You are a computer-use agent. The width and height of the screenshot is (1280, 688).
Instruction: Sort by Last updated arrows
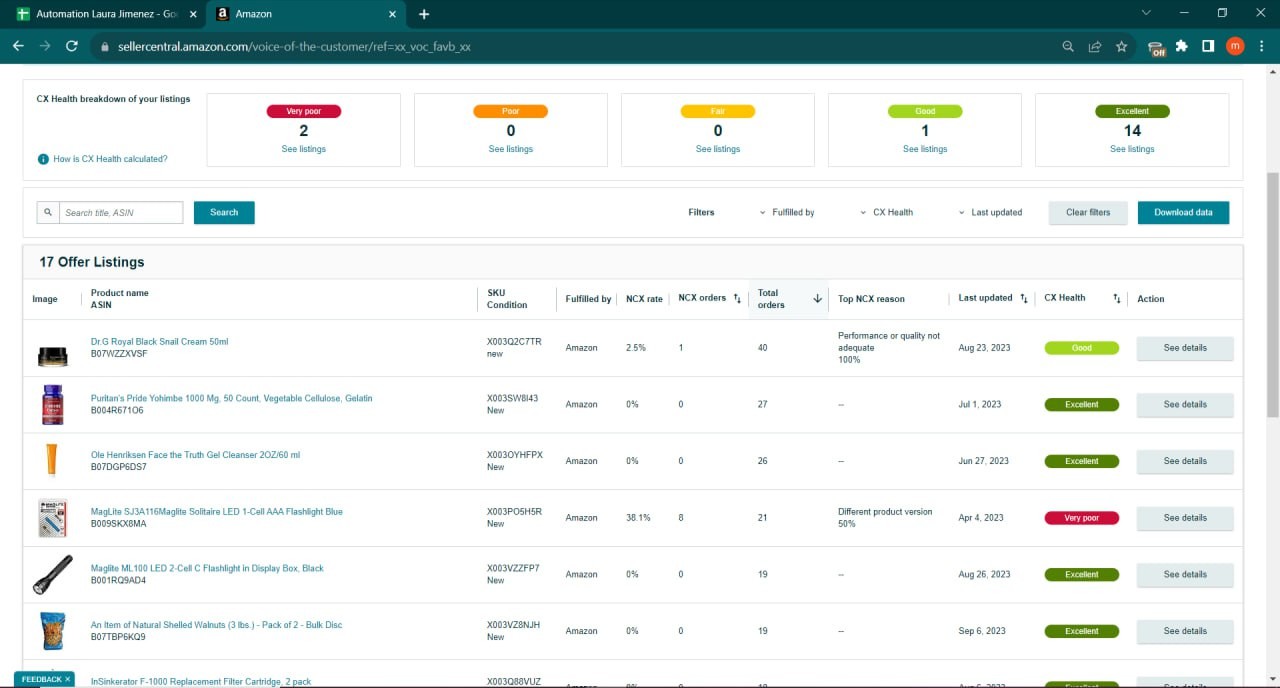click(1023, 298)
